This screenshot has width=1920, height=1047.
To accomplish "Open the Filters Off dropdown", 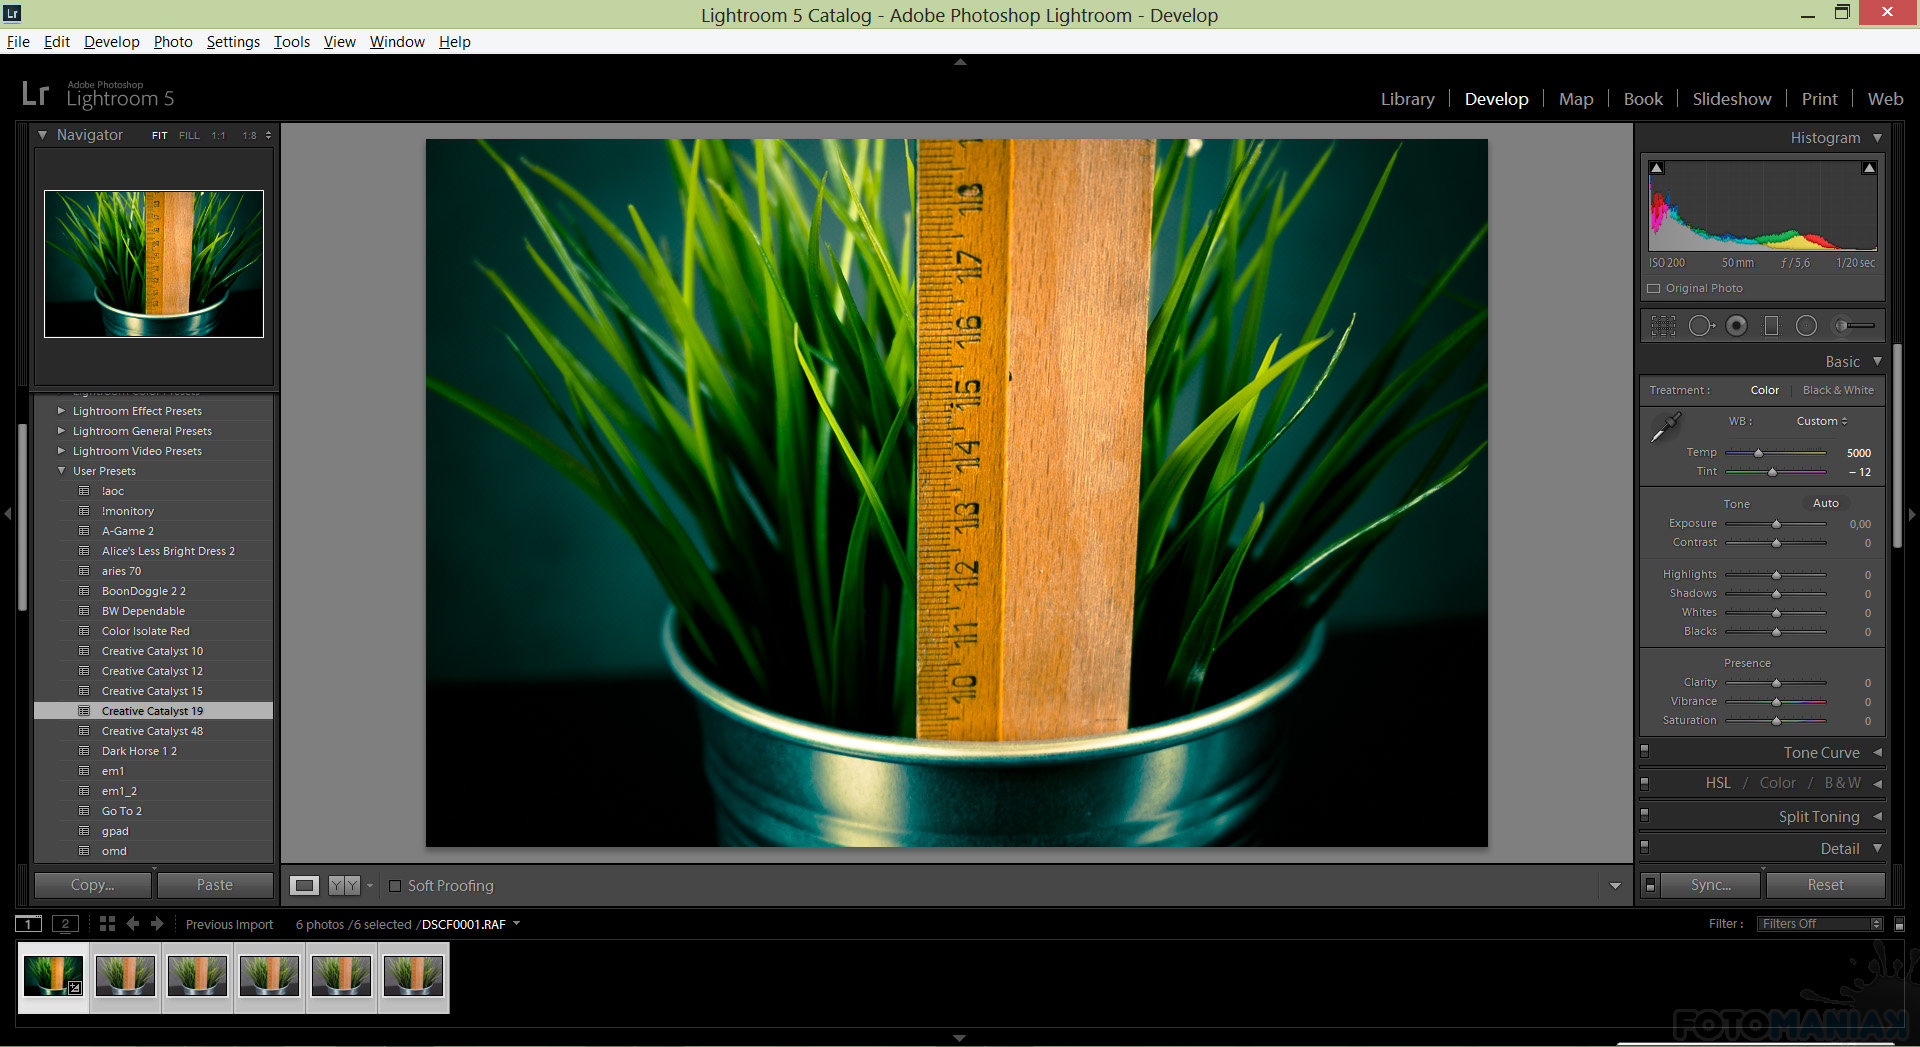I will [1820, 924].
